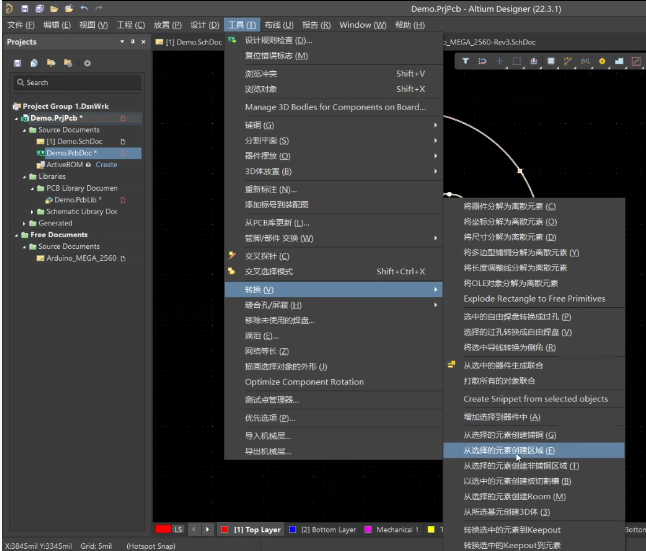Expand the Generated folder
The image size is (646, 551).
(x=24, y=223)
